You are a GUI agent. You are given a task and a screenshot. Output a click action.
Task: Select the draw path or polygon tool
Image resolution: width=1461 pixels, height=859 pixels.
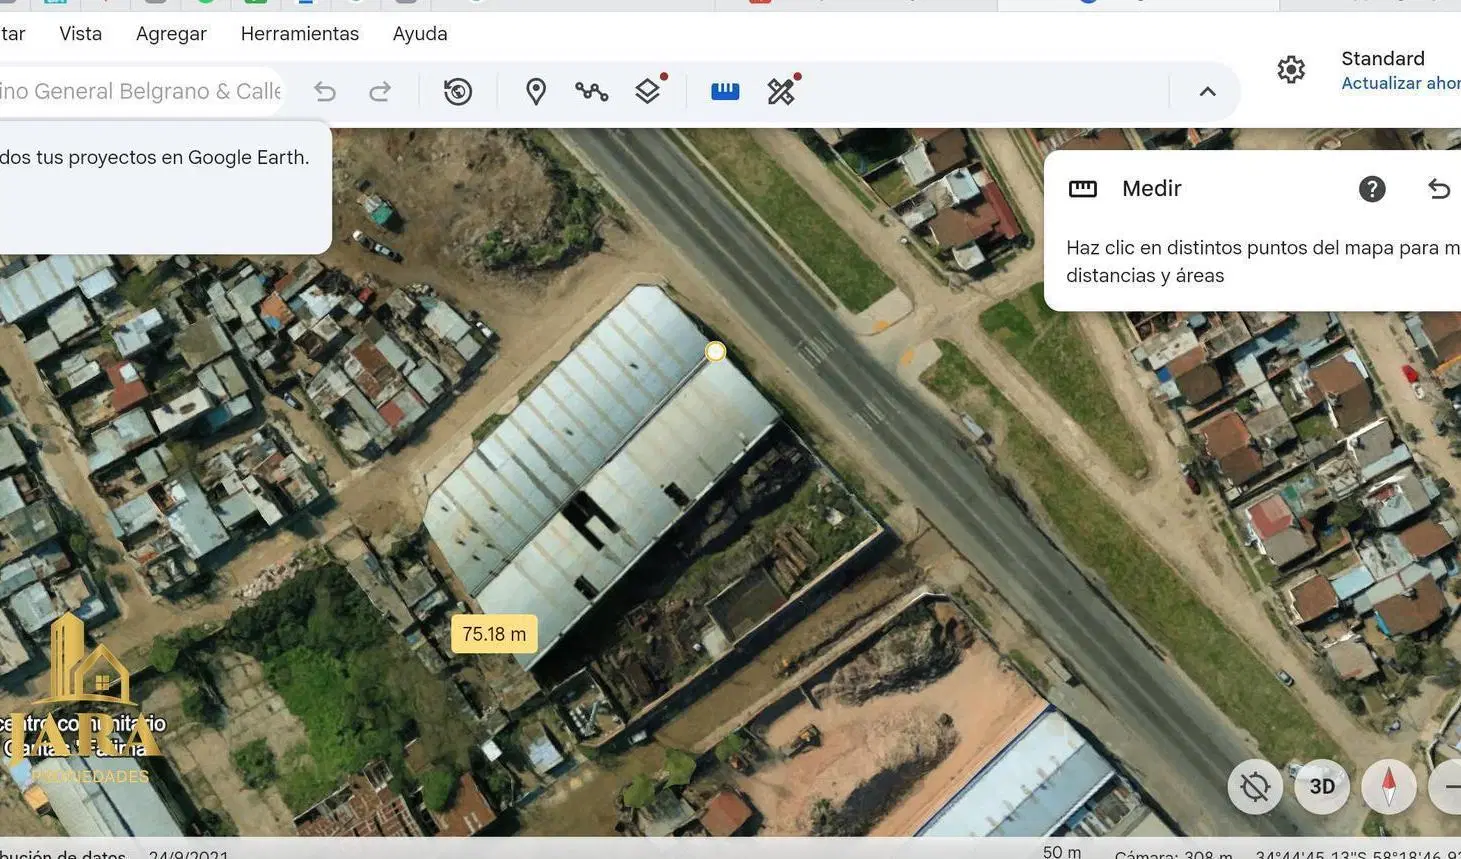(x=592, y=92)
